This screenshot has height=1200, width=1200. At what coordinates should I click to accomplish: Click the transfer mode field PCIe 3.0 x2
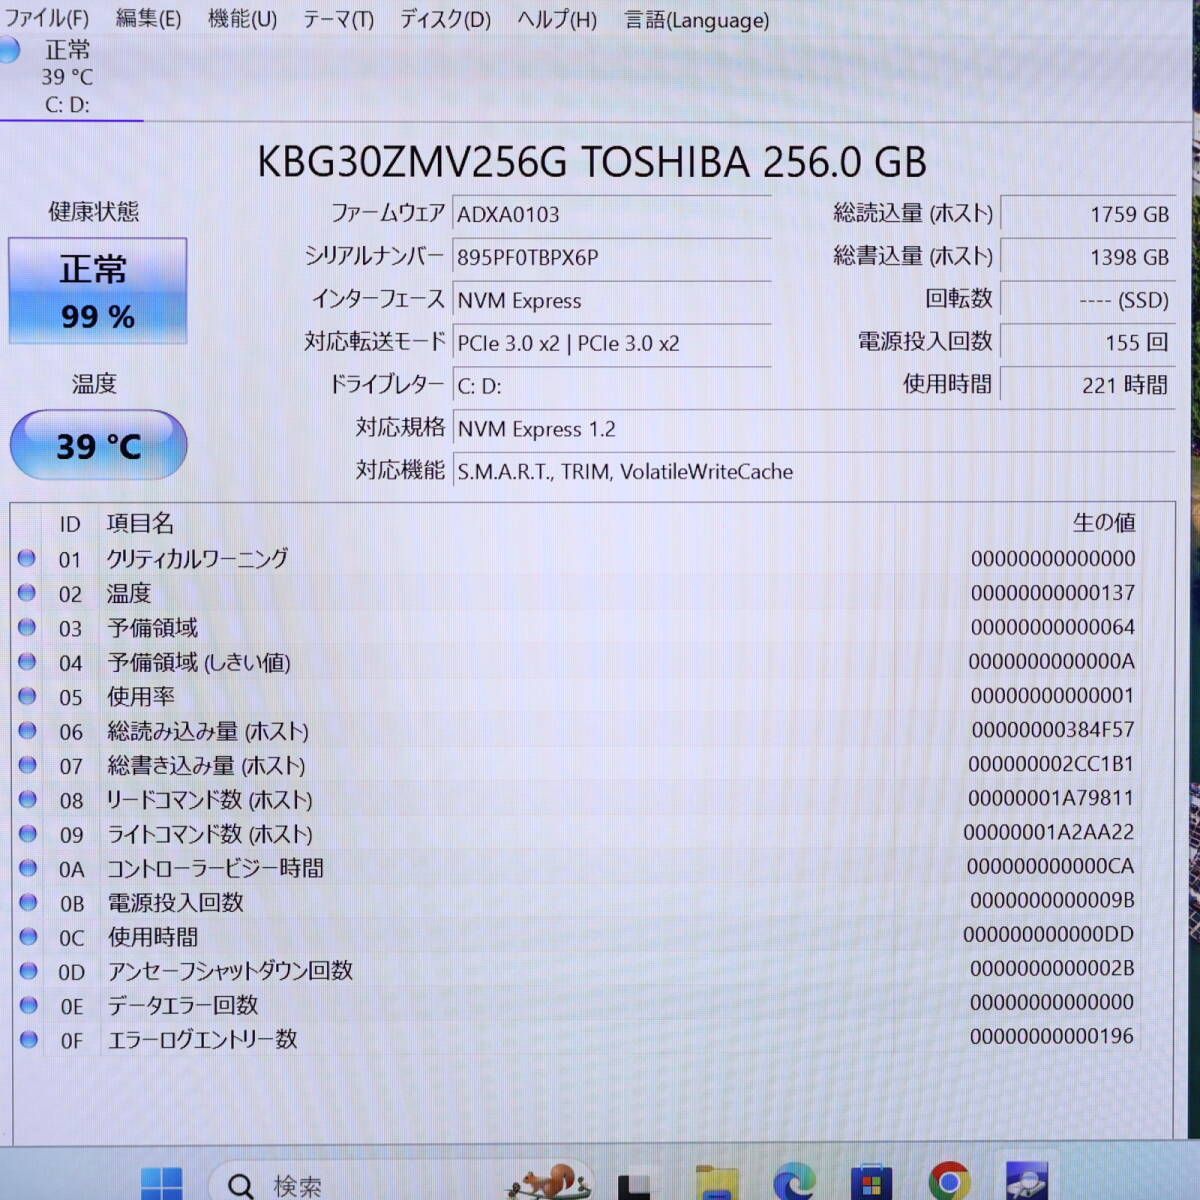612,343
